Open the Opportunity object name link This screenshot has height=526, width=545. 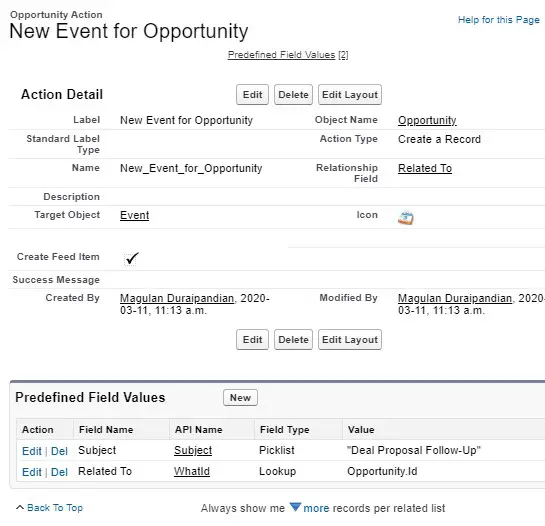[x=427, y=120]
